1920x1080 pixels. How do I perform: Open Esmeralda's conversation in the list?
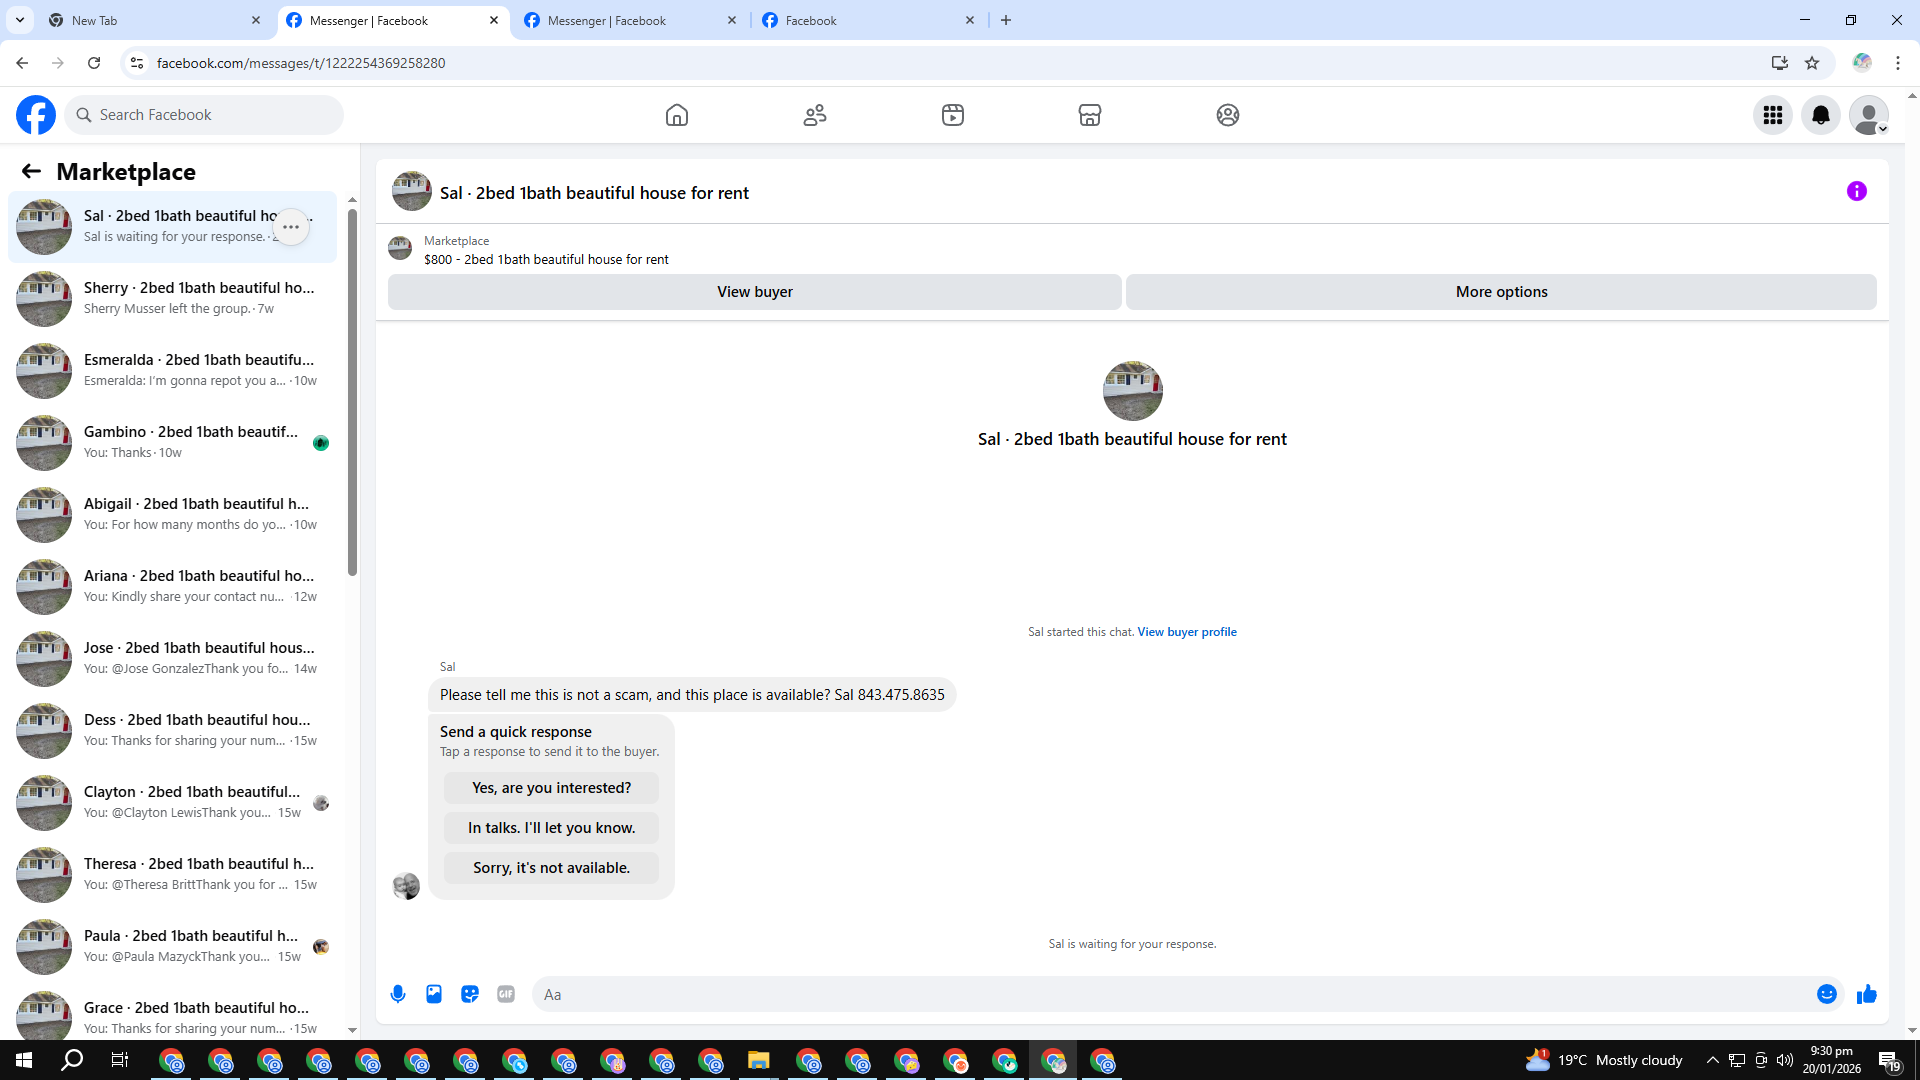[172, 371]
